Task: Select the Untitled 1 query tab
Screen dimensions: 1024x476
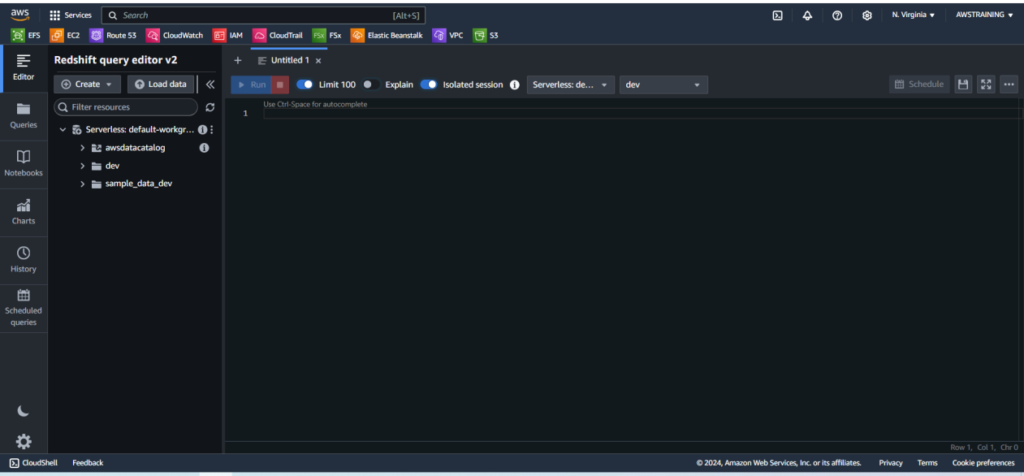Action: click(283, 61)
